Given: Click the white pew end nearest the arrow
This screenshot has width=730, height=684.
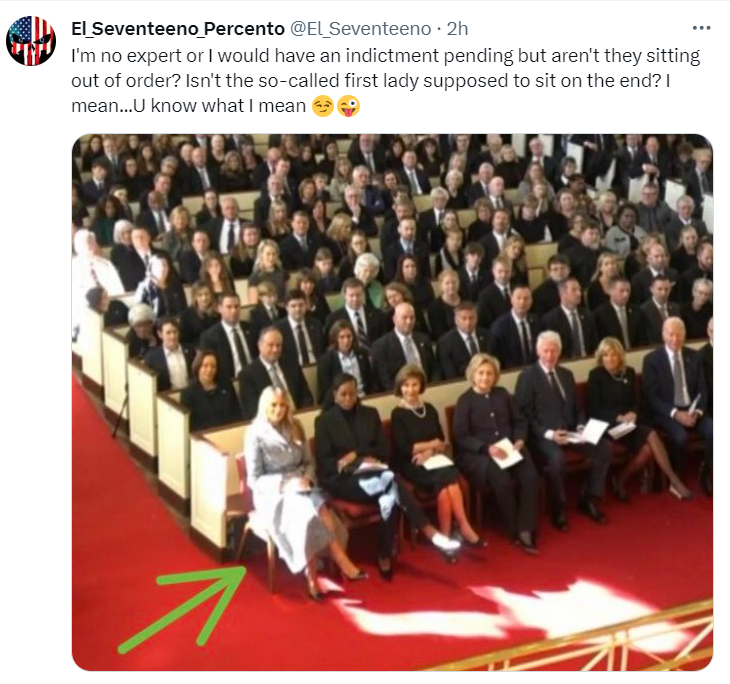Looking at the screenshot, I should 210,494.
